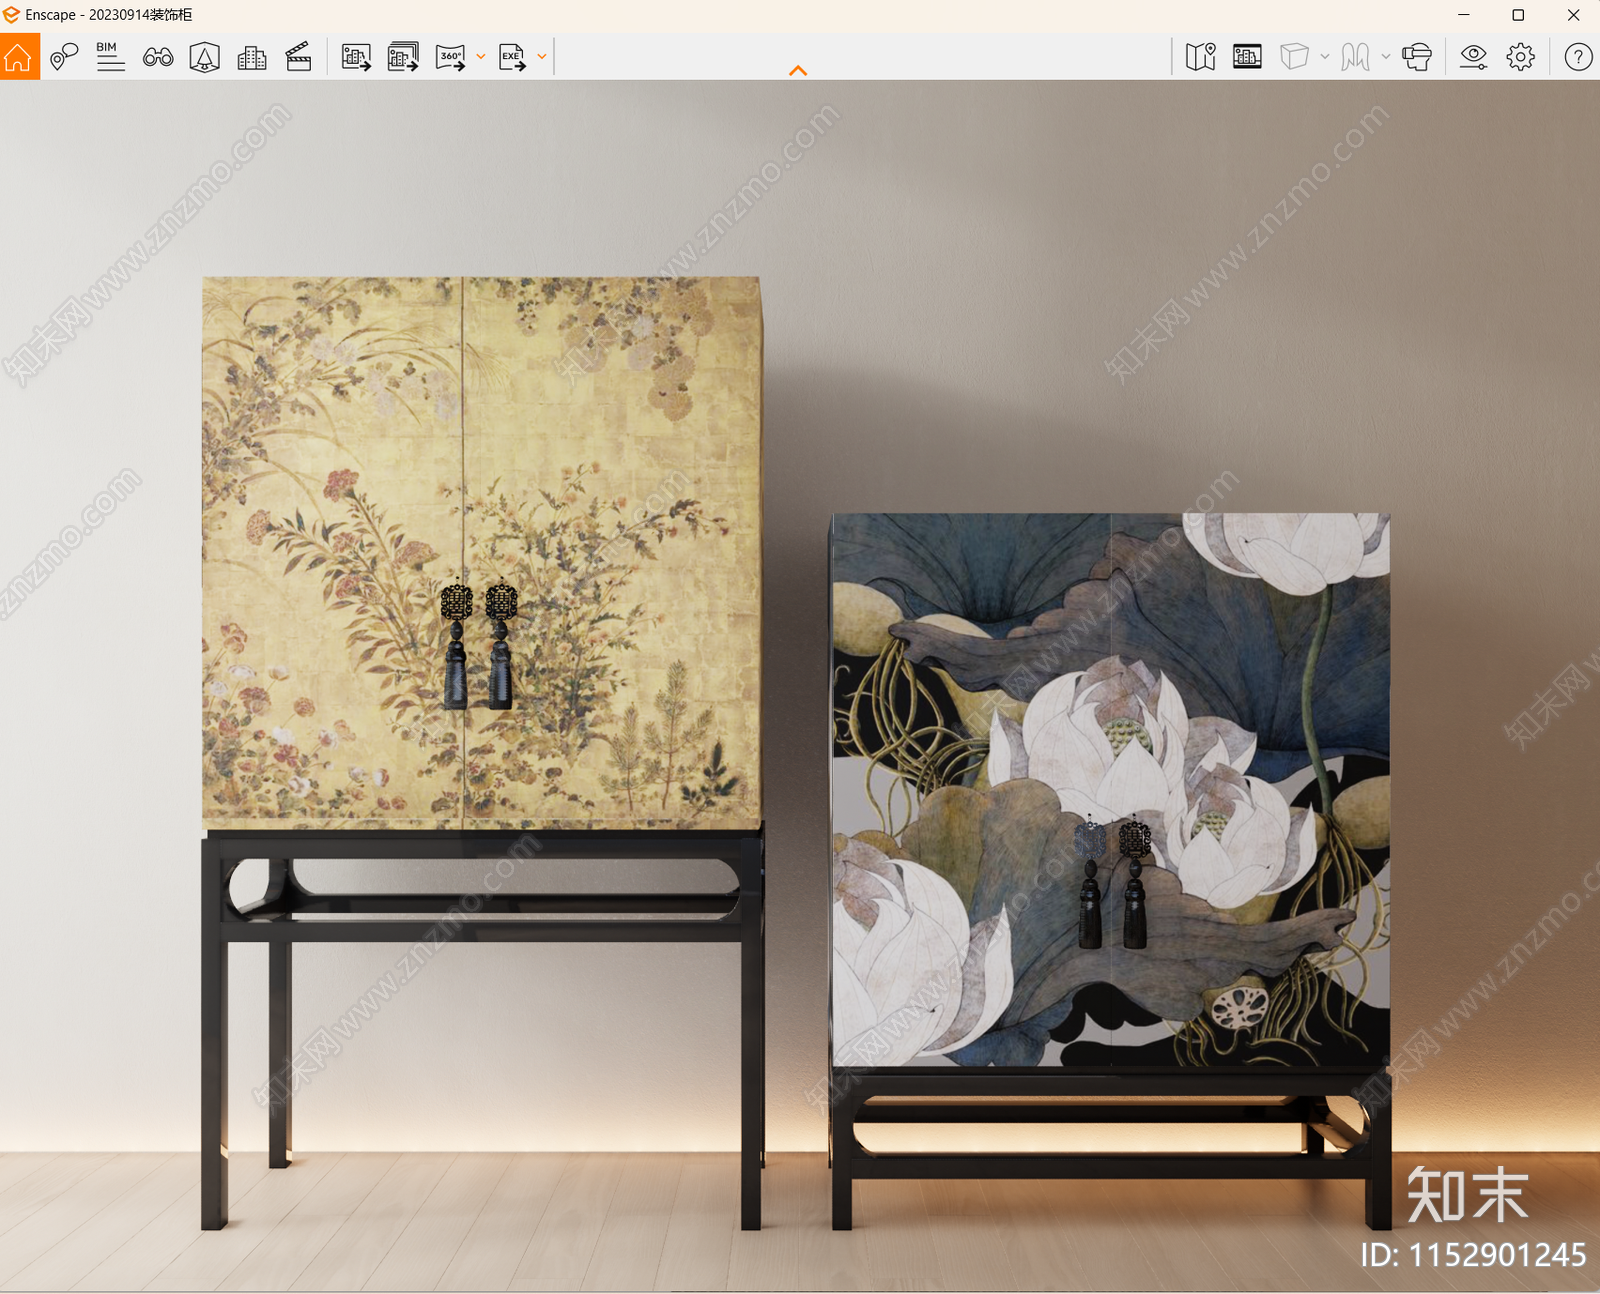The height and width of the screenshot is (1294, 1600).
Task: Open the Help question mark icon
Action: (1578, 57)
